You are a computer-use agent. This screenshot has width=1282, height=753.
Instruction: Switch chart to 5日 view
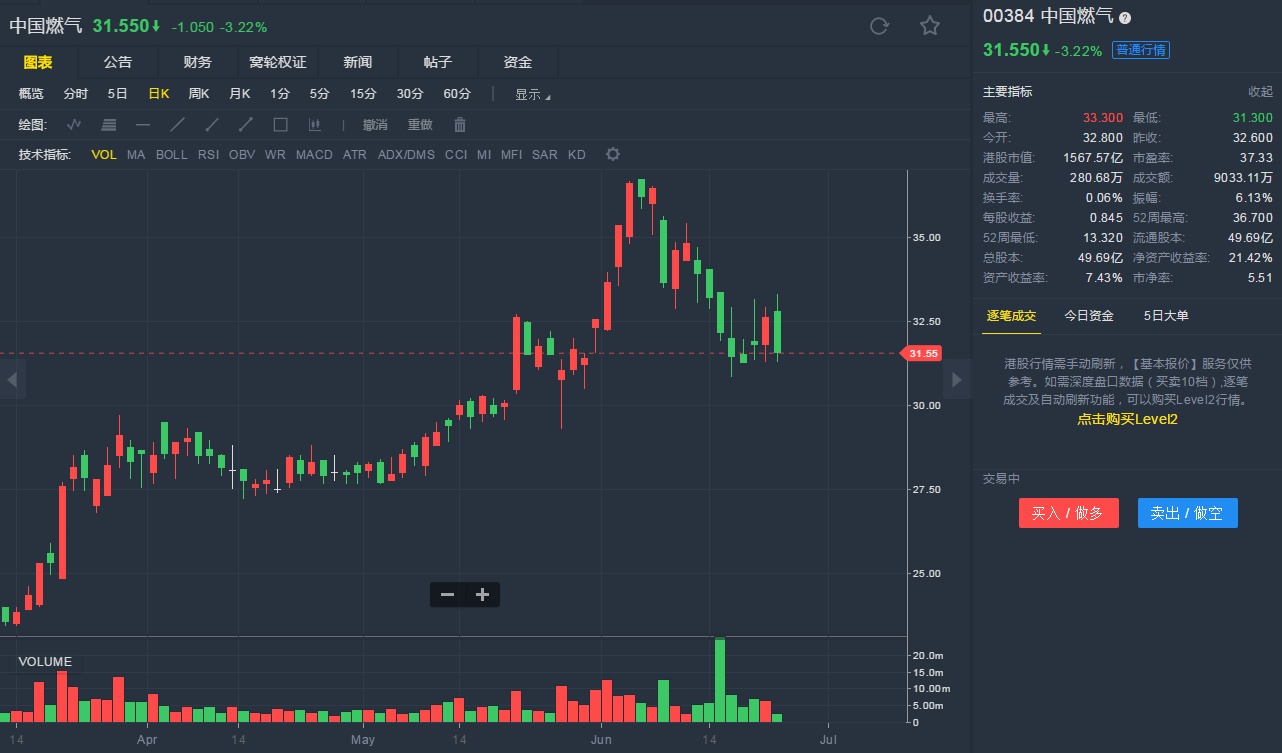click(x=118, y=94)
